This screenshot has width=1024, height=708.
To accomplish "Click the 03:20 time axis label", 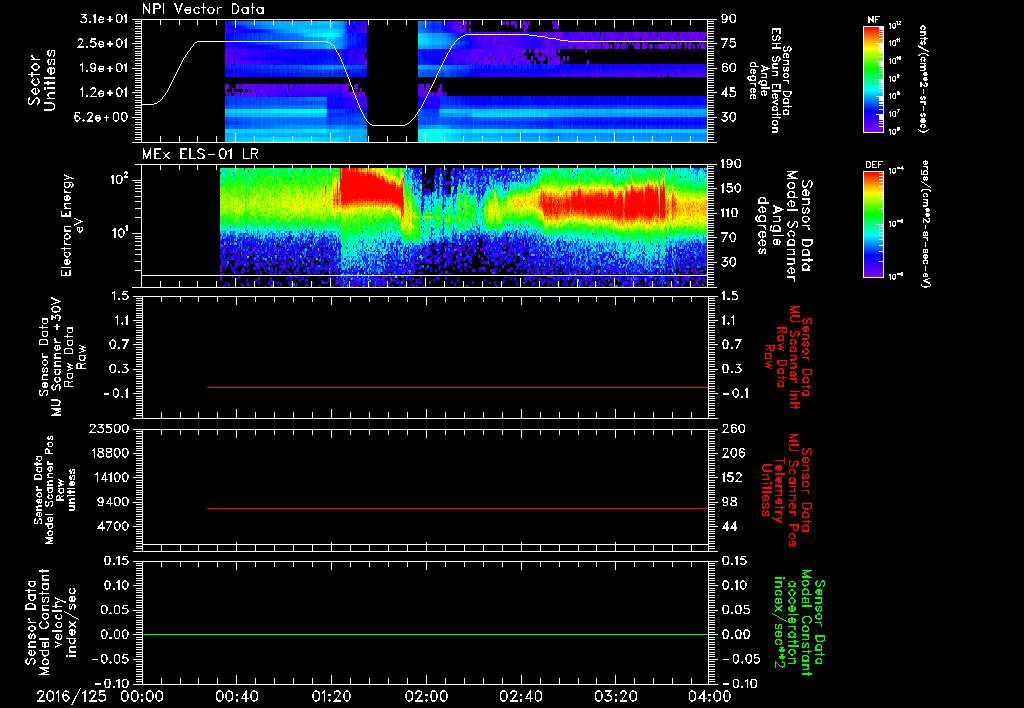I will coord(615,696).
